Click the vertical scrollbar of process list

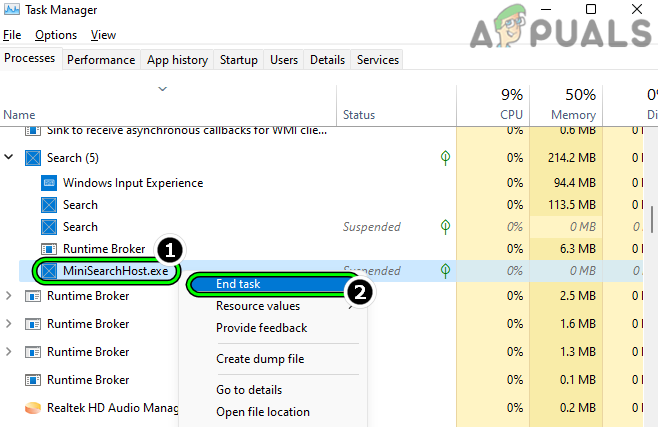point(651,219)
